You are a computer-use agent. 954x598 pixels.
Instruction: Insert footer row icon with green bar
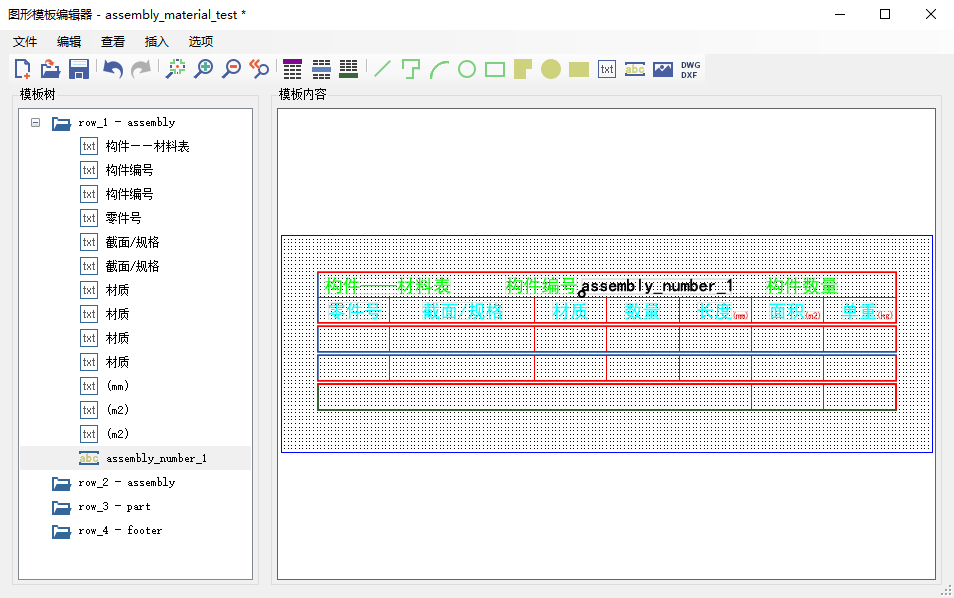tap(349, 69)
